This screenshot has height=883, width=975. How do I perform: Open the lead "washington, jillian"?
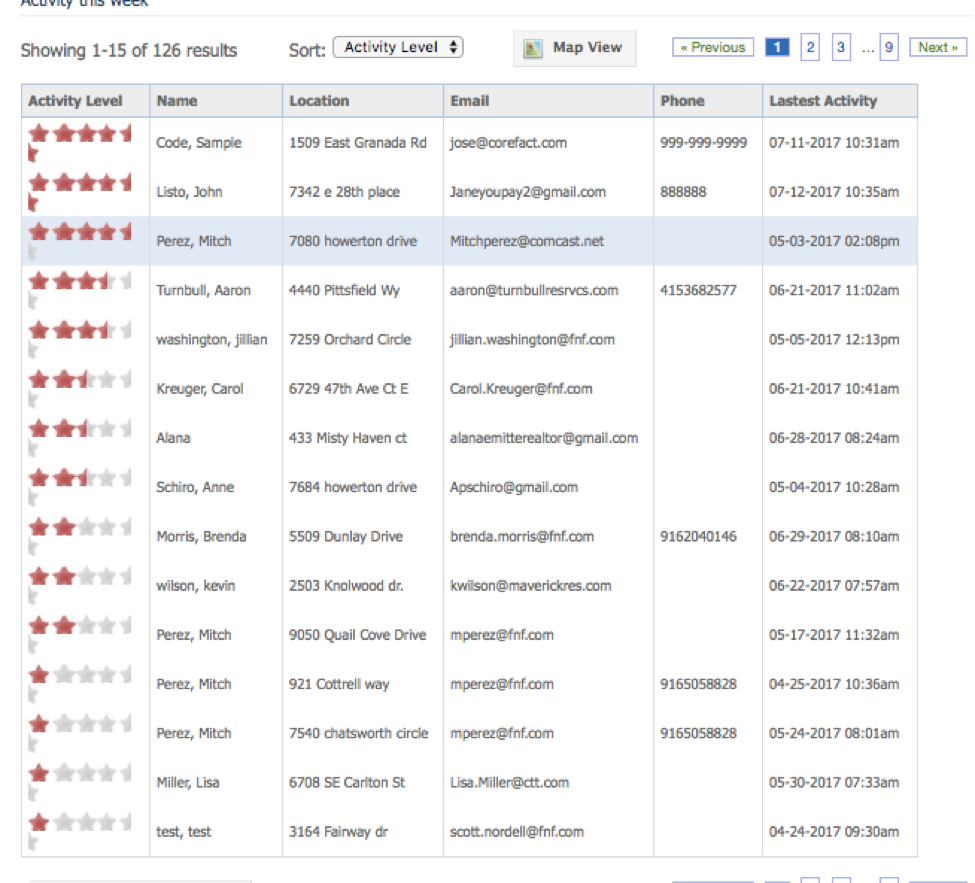click(212, 340)
